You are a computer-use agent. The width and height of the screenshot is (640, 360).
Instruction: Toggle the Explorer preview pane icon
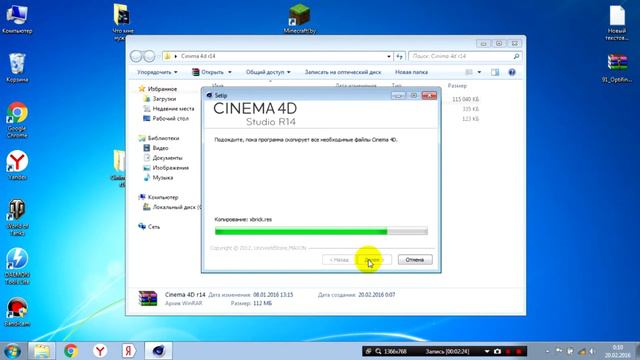495,72
